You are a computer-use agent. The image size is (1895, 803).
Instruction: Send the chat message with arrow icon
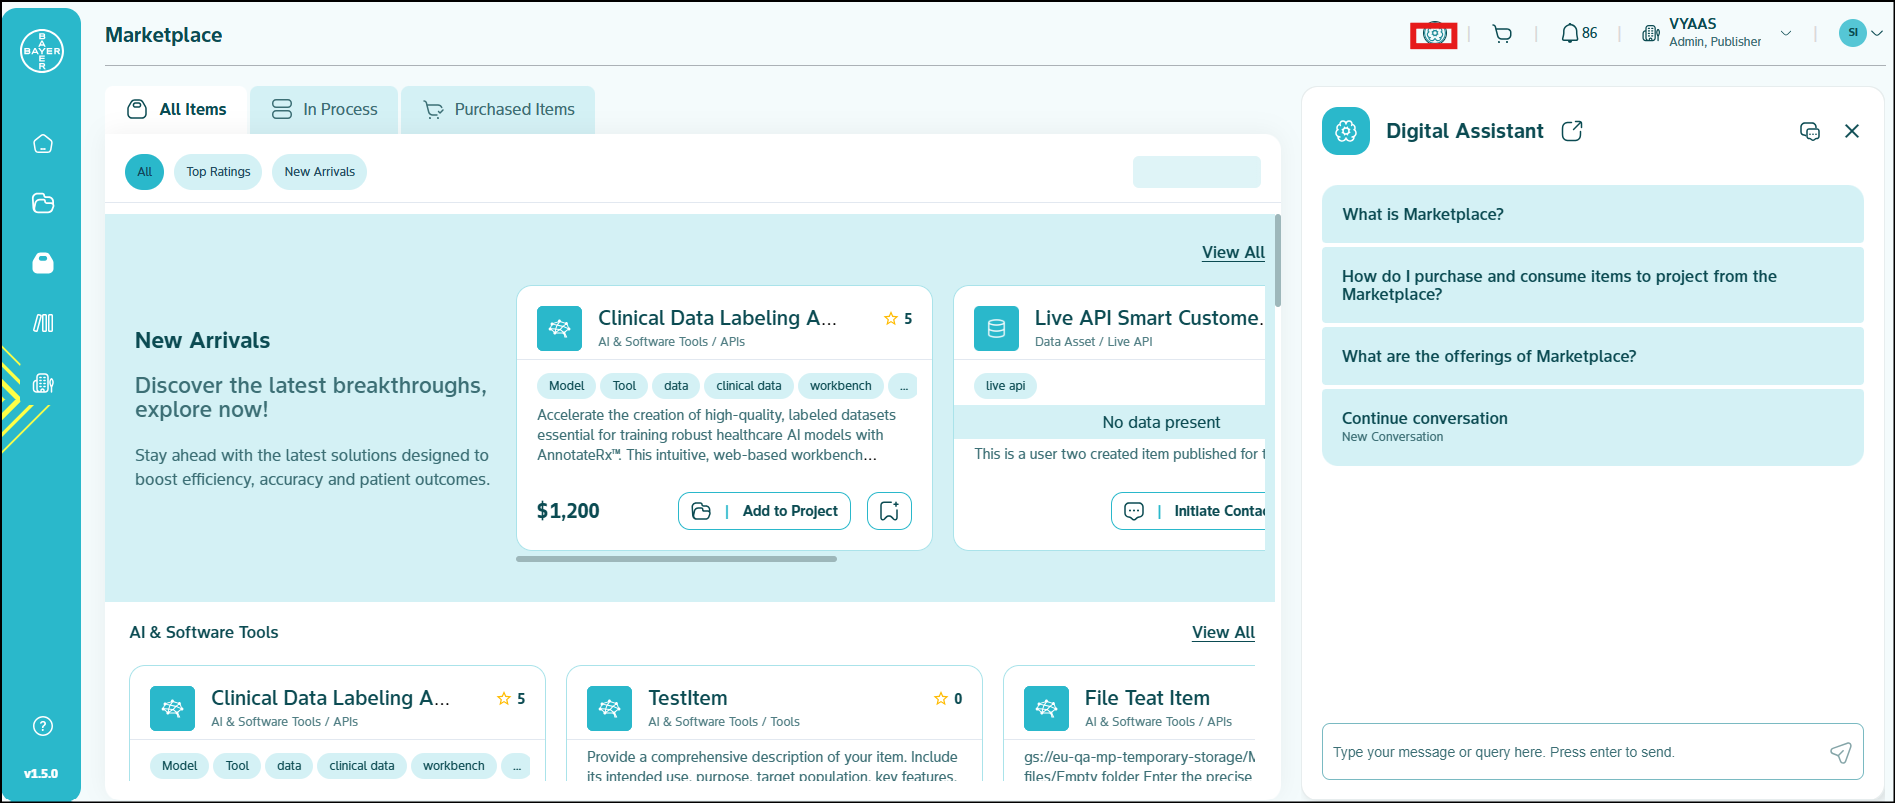click(x=1840, y=752)
